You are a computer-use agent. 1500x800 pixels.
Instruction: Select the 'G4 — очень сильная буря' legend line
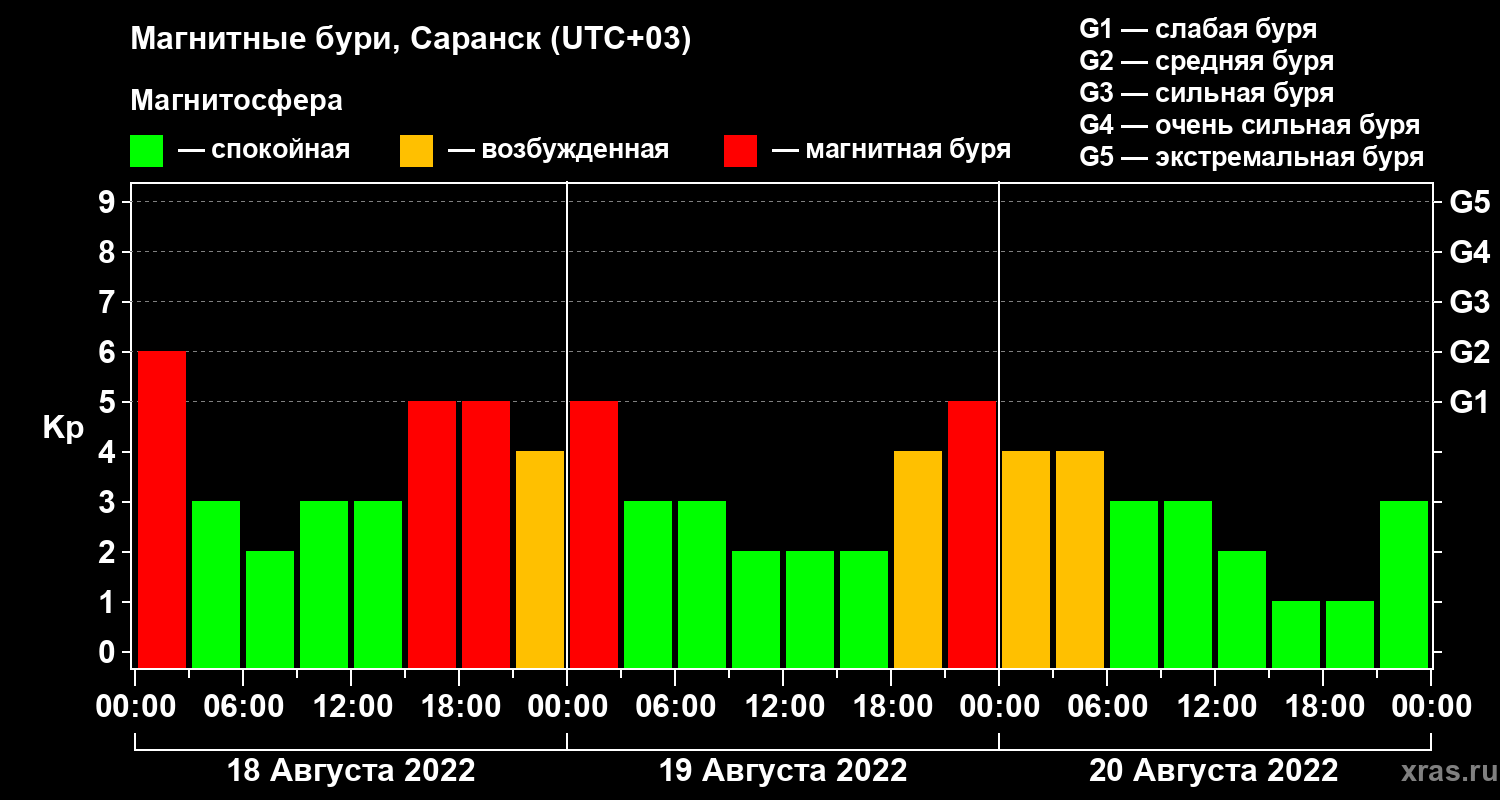point(1250,126)
